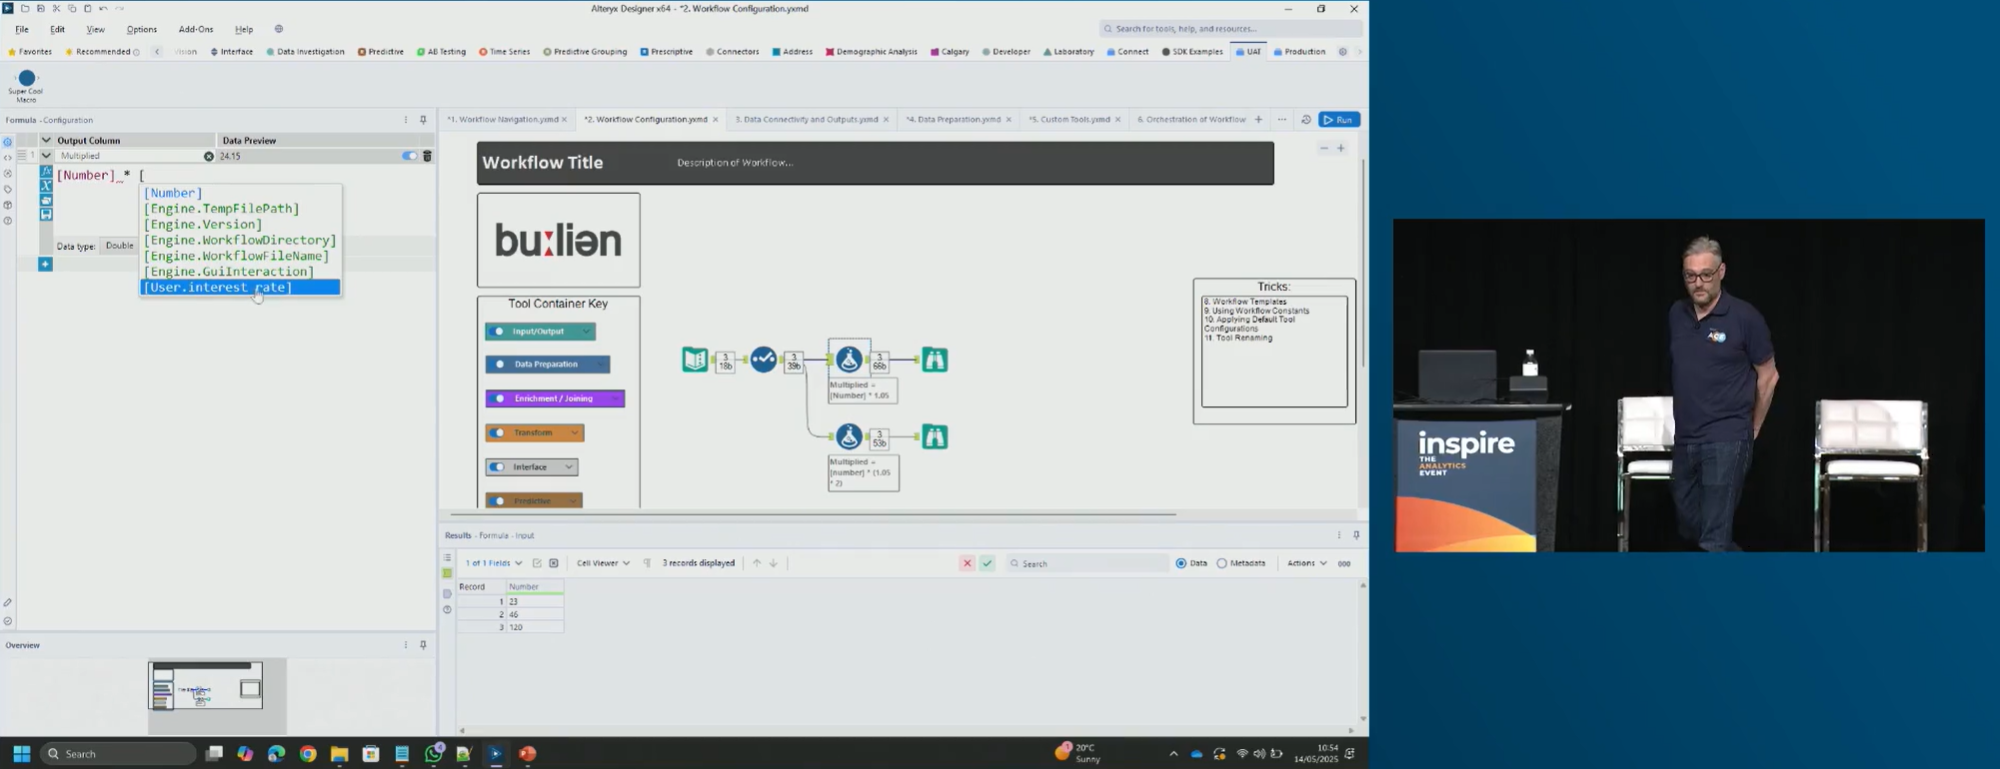Screen dimensions: 2000x769
Task: Click the top tools and help search box
Action: [x=1230, y=29]
